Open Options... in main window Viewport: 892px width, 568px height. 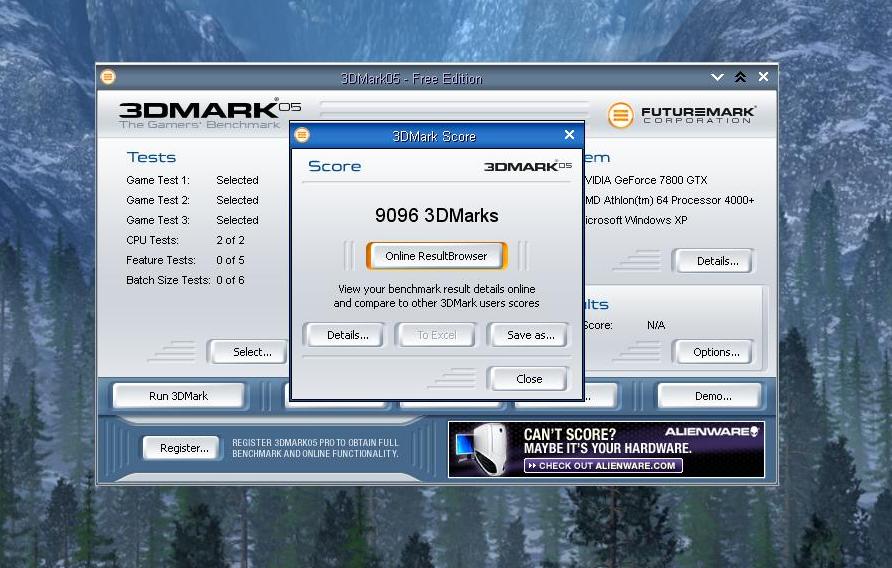pos(714,352)
